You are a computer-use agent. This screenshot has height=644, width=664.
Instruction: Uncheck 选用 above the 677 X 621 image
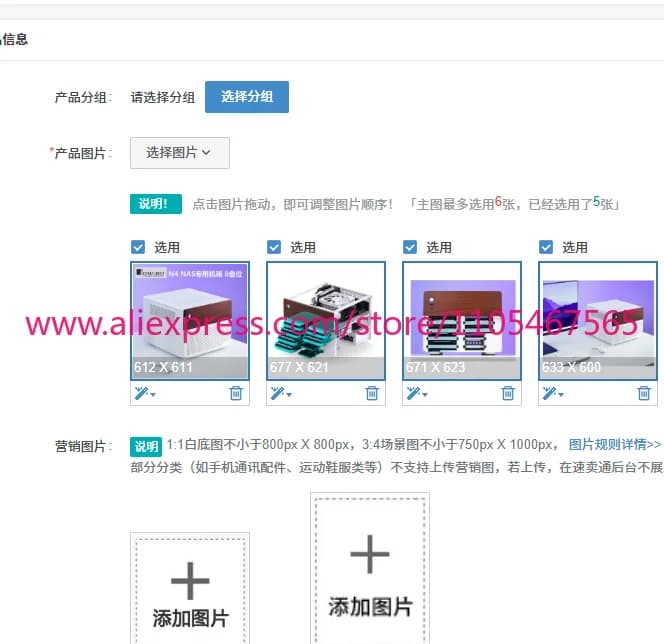274,247
